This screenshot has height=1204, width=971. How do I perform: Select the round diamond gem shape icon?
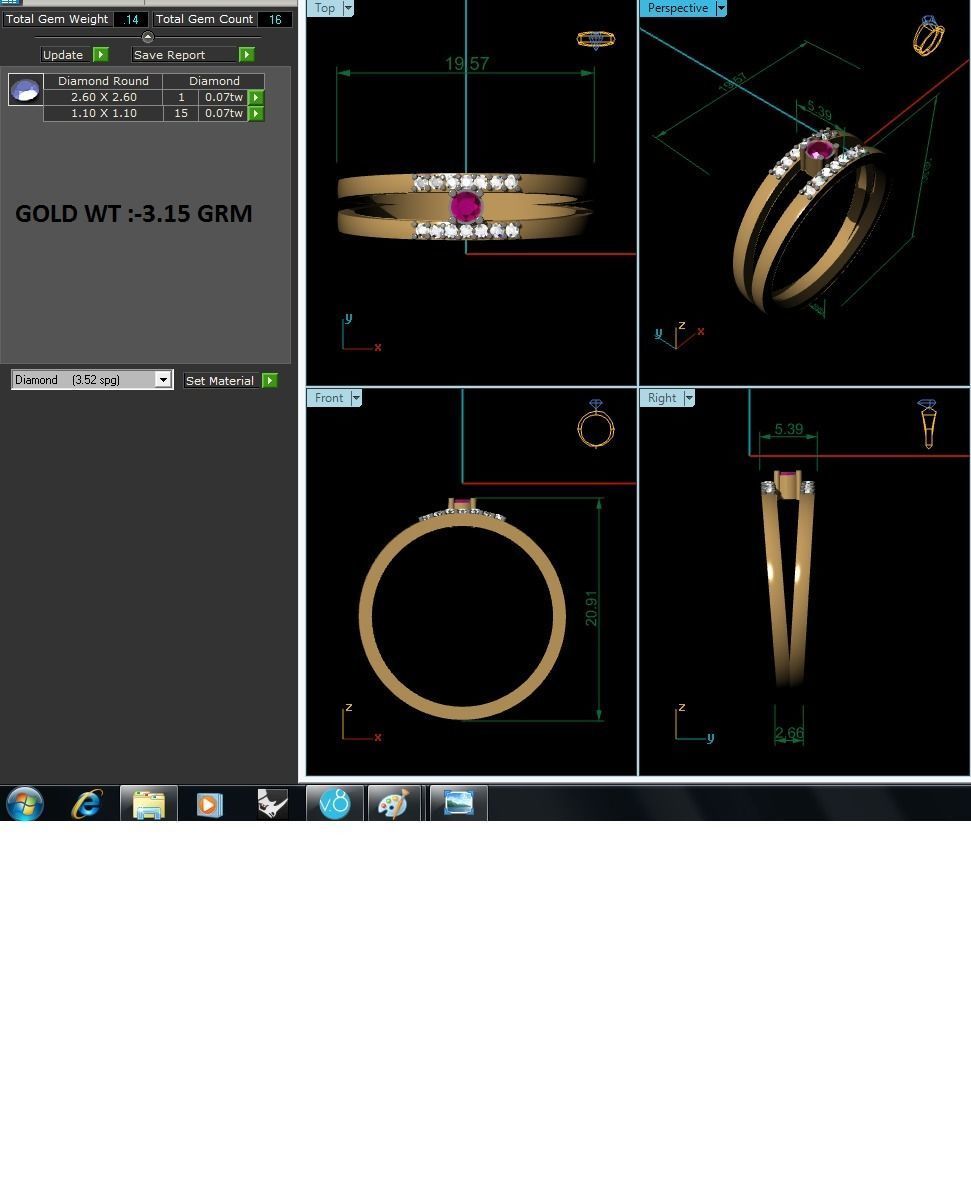tap(25, 90)
